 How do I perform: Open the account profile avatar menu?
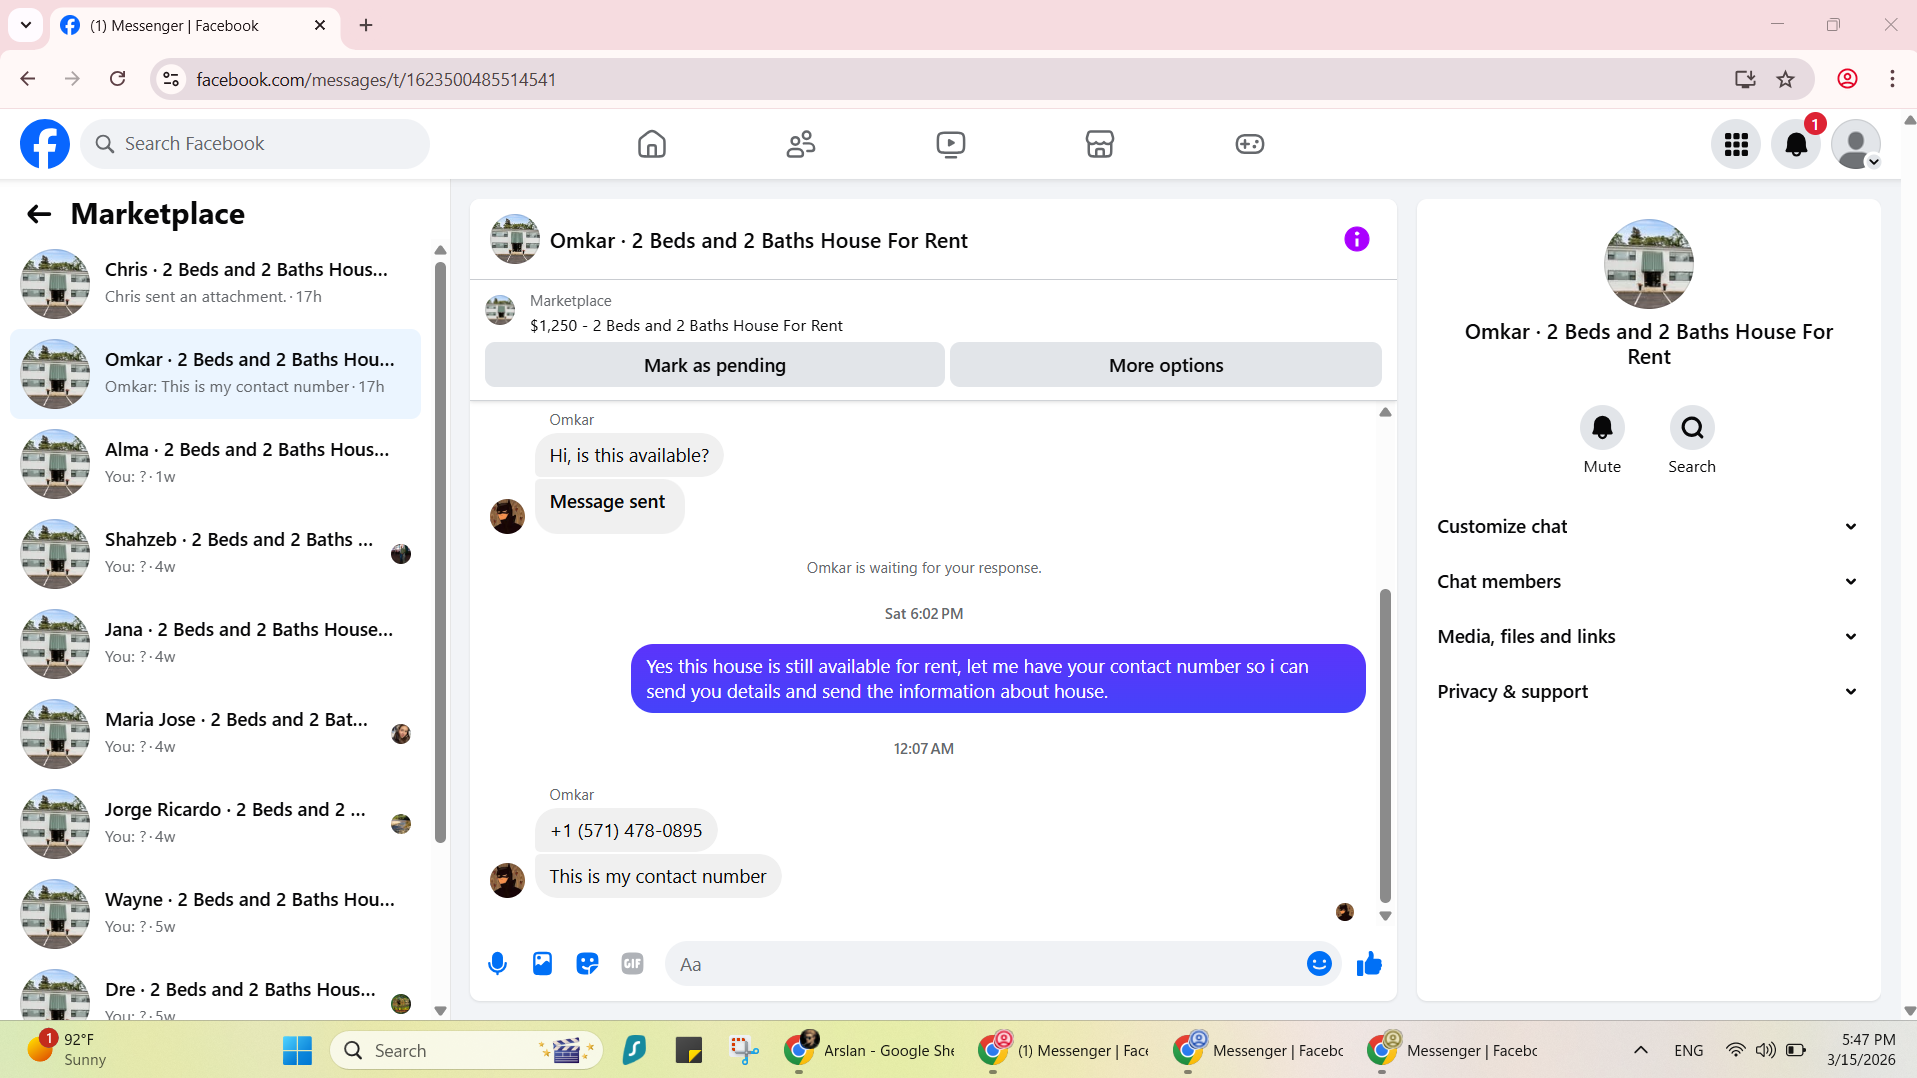1856,144
